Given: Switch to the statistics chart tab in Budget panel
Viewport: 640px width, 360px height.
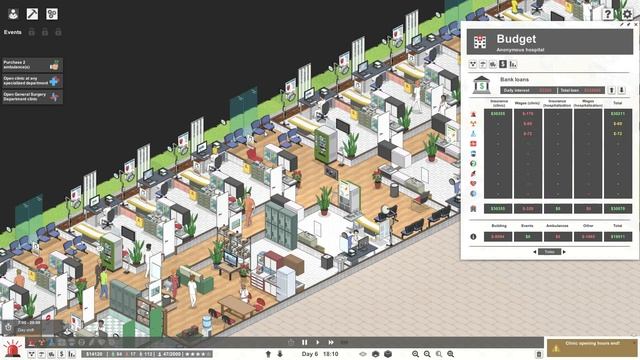Looking at the screenshot, I should coord(513,64).
